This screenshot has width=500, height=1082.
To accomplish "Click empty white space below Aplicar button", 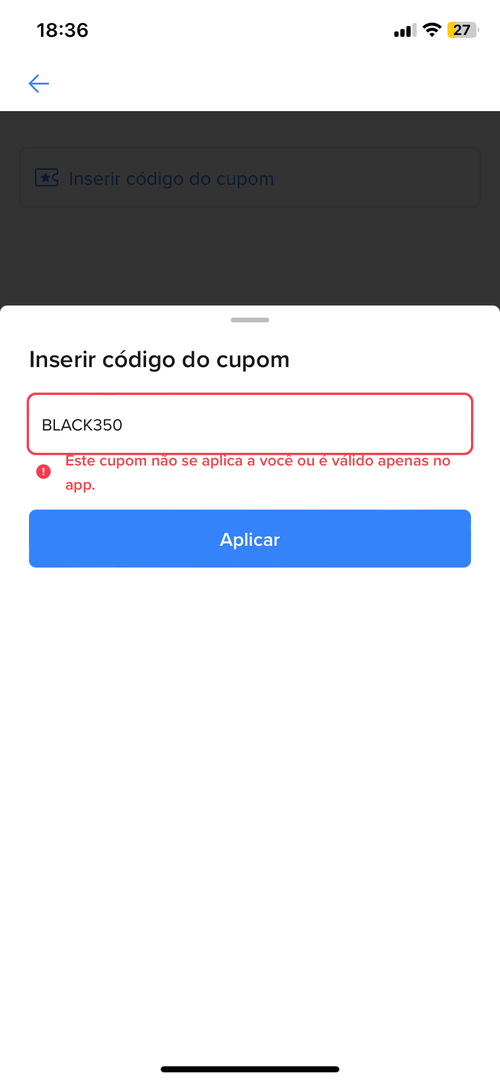I will (250, 794).
